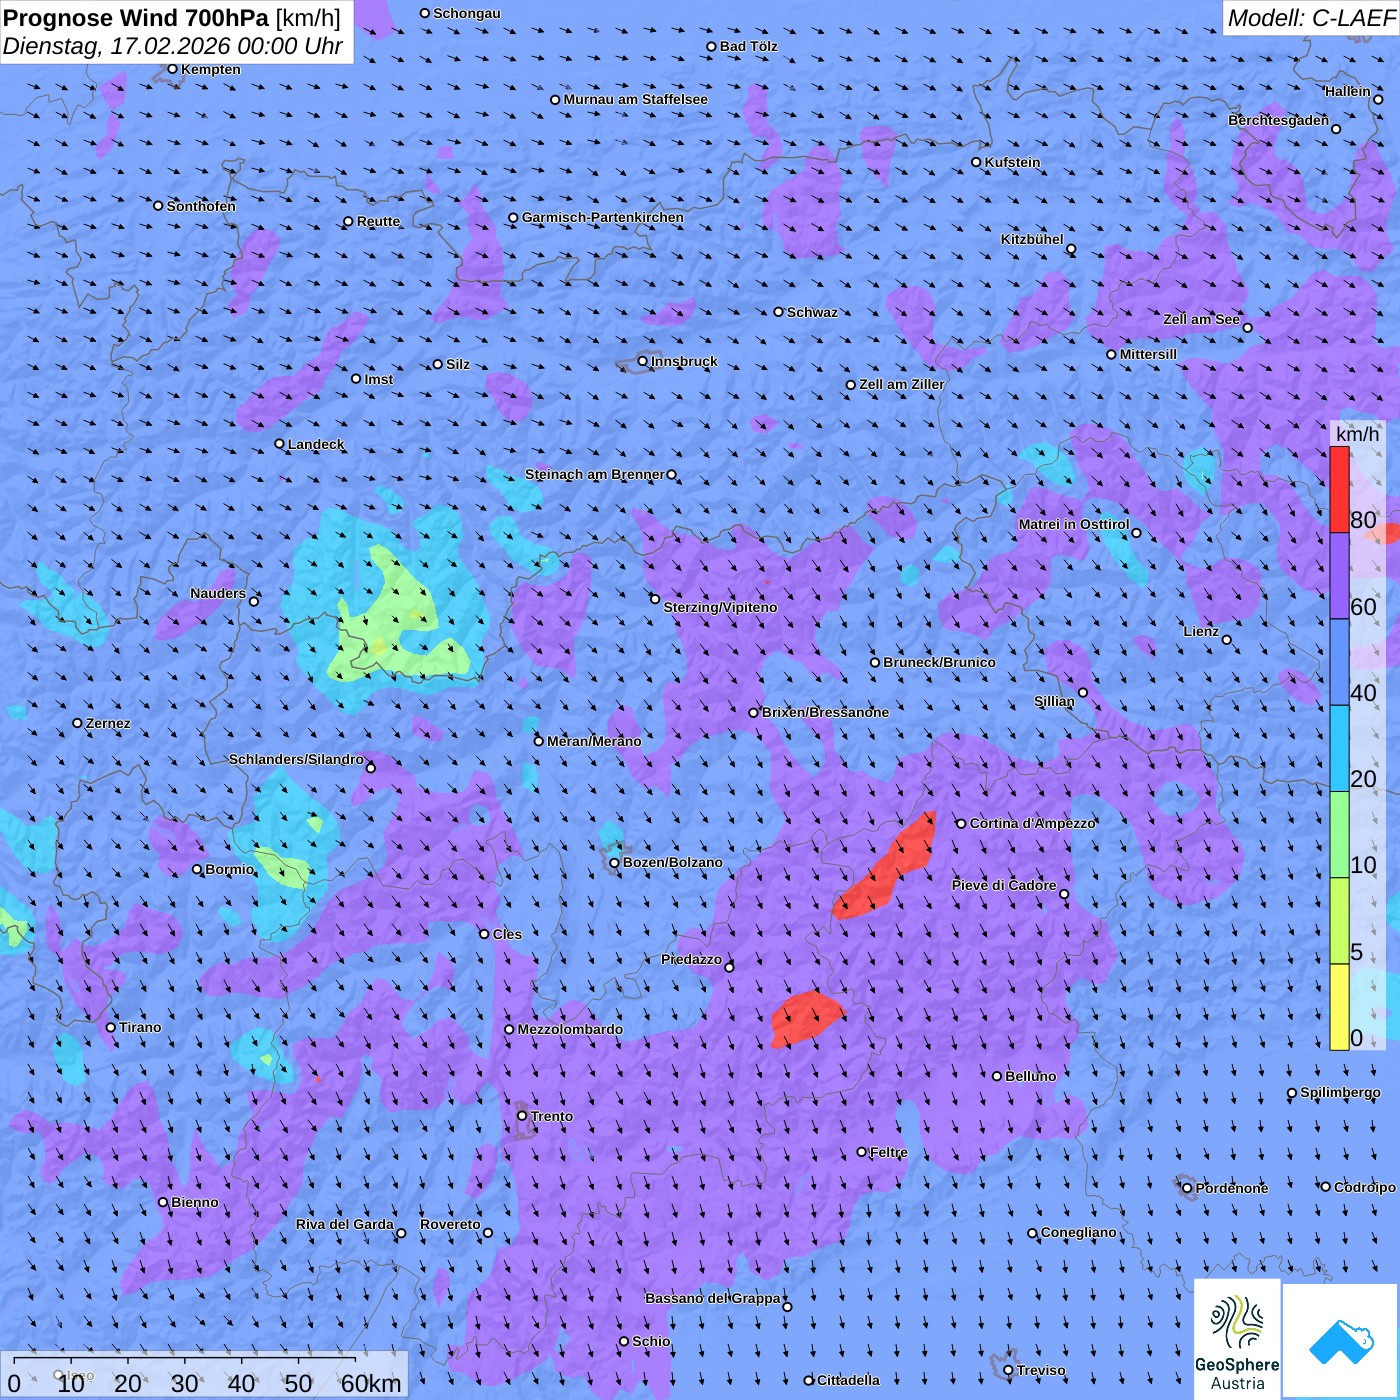
Task: Click the 'Schio' town label
Action: [651, 1341]
